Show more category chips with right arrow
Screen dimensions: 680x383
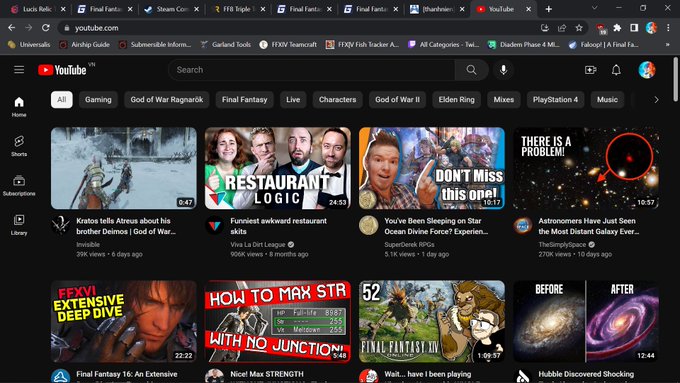click(x=656, y=100)
